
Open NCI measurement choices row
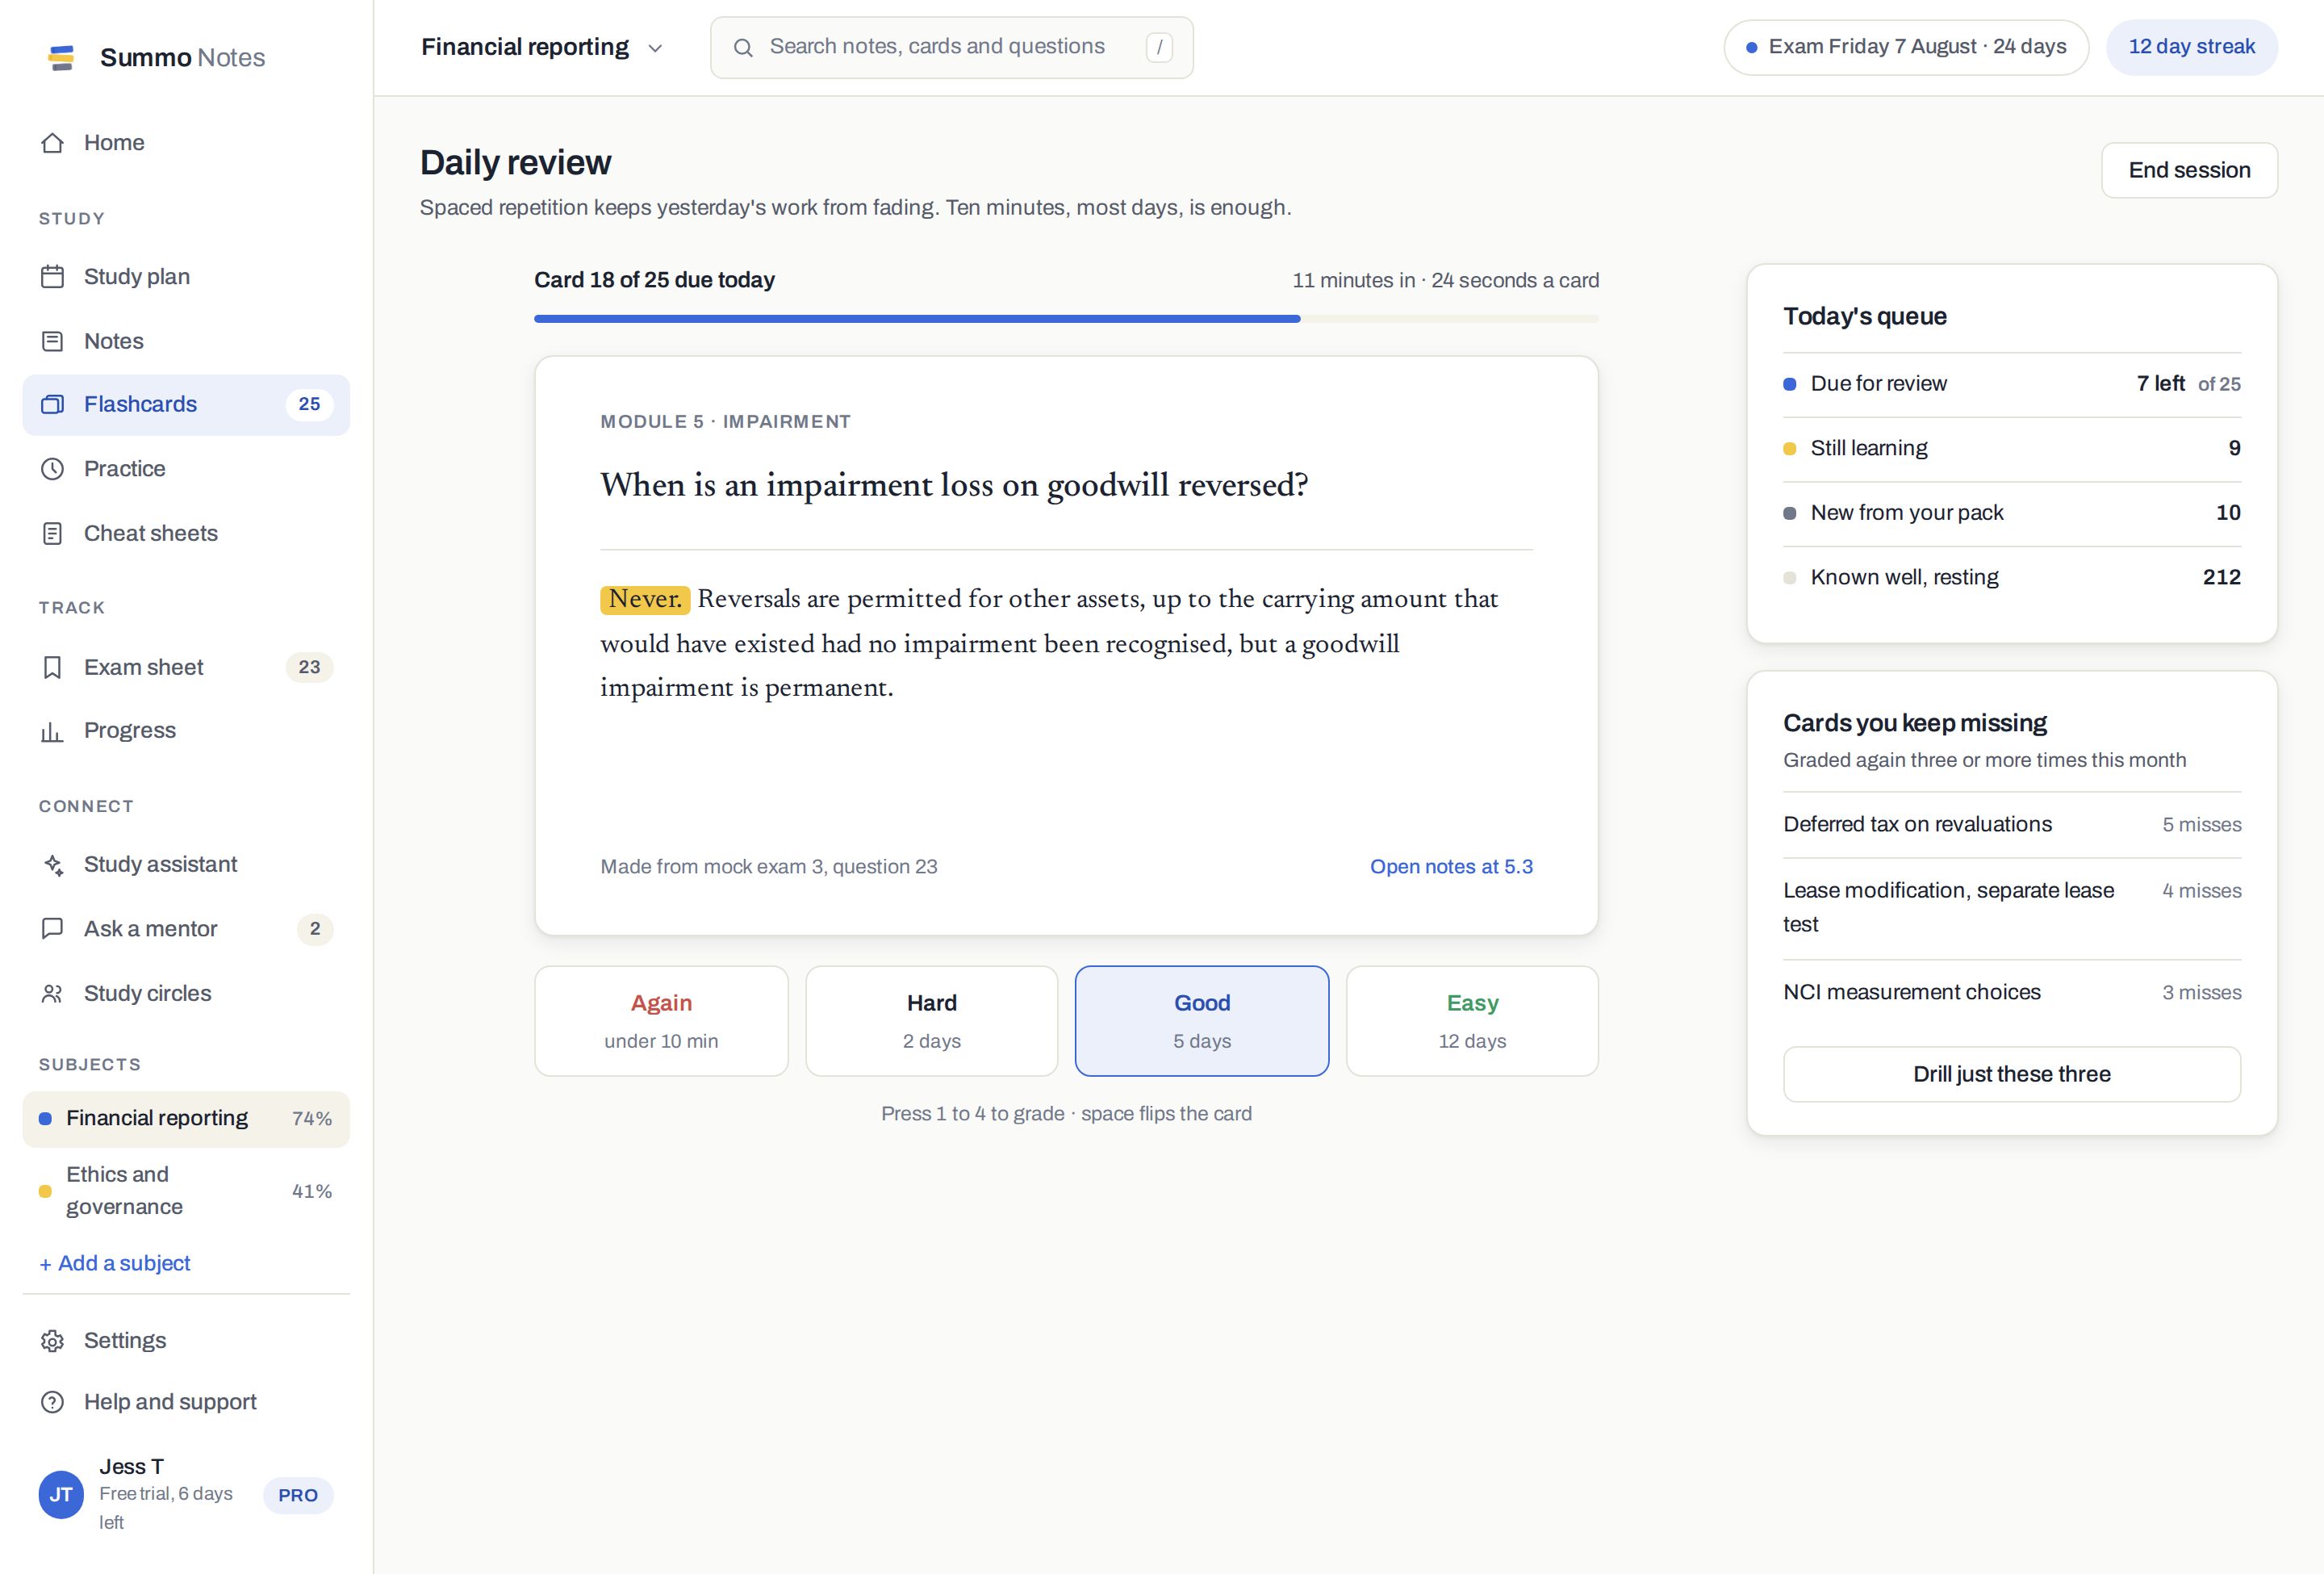pos(2012,993)
